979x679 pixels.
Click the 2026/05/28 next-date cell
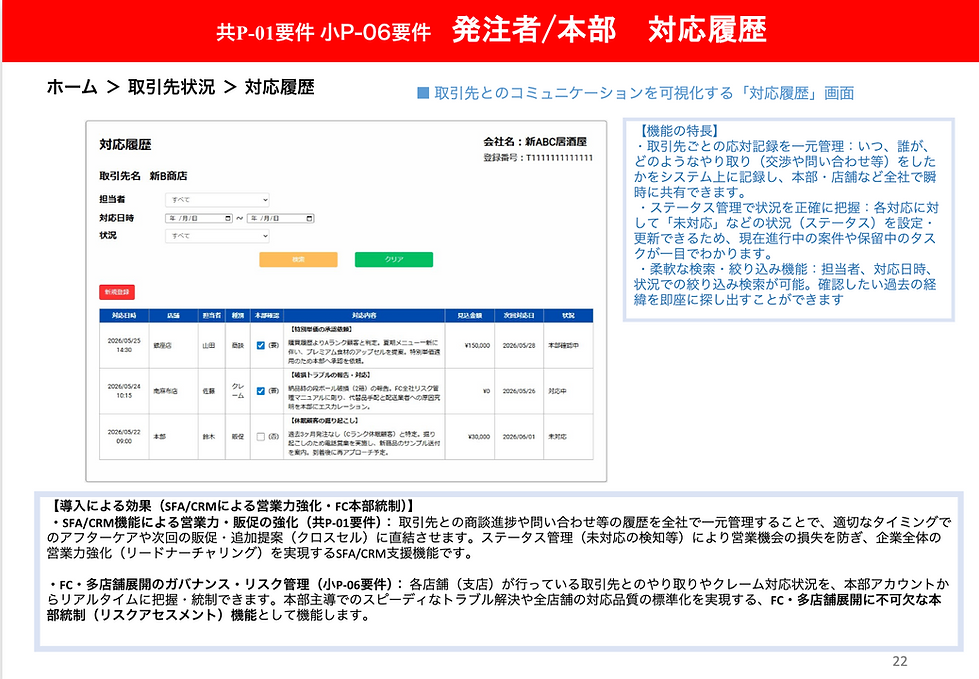click(x=519, y=345)
